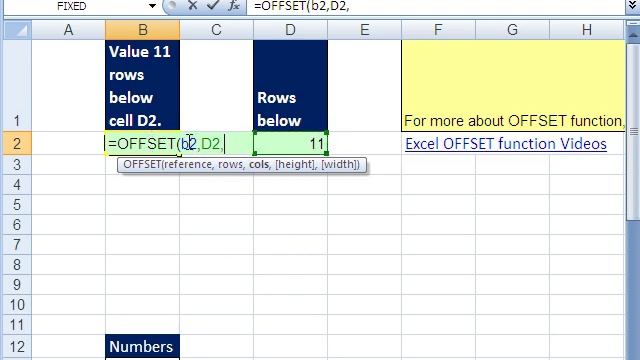Click 'rows' argument in OFFSET tooltip
This screenshot has height=360, width=640.
coord(231,164)
